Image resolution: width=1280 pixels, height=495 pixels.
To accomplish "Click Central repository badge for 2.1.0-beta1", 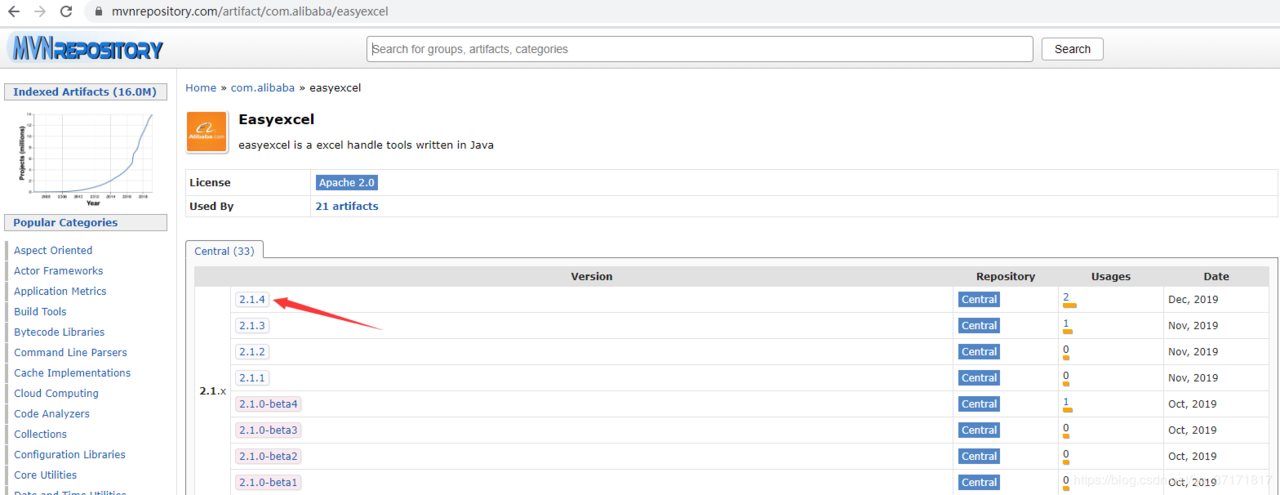I will (x=979, y=481).
